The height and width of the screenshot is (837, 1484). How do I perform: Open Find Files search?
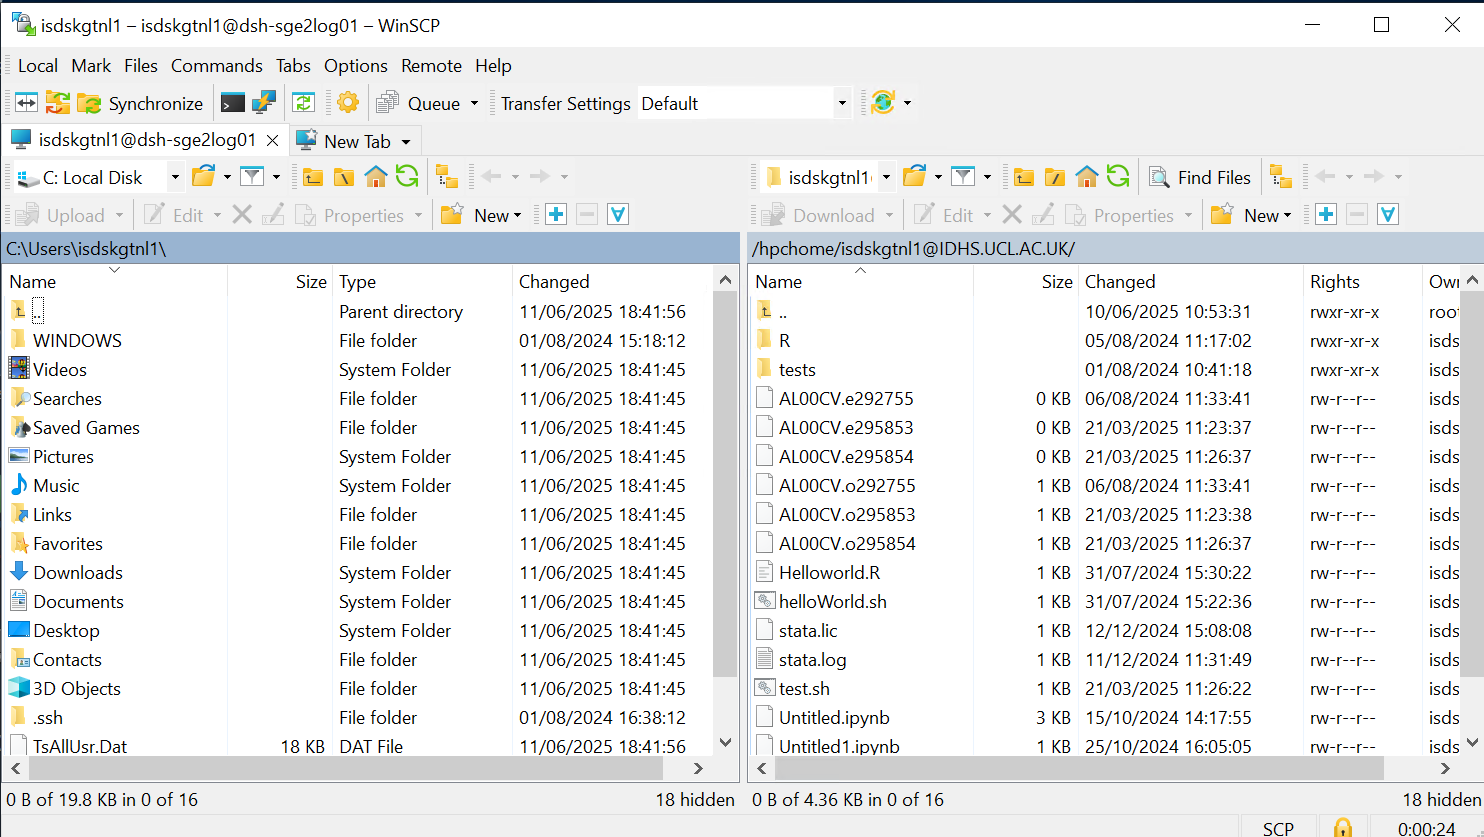pos(1199,176)
